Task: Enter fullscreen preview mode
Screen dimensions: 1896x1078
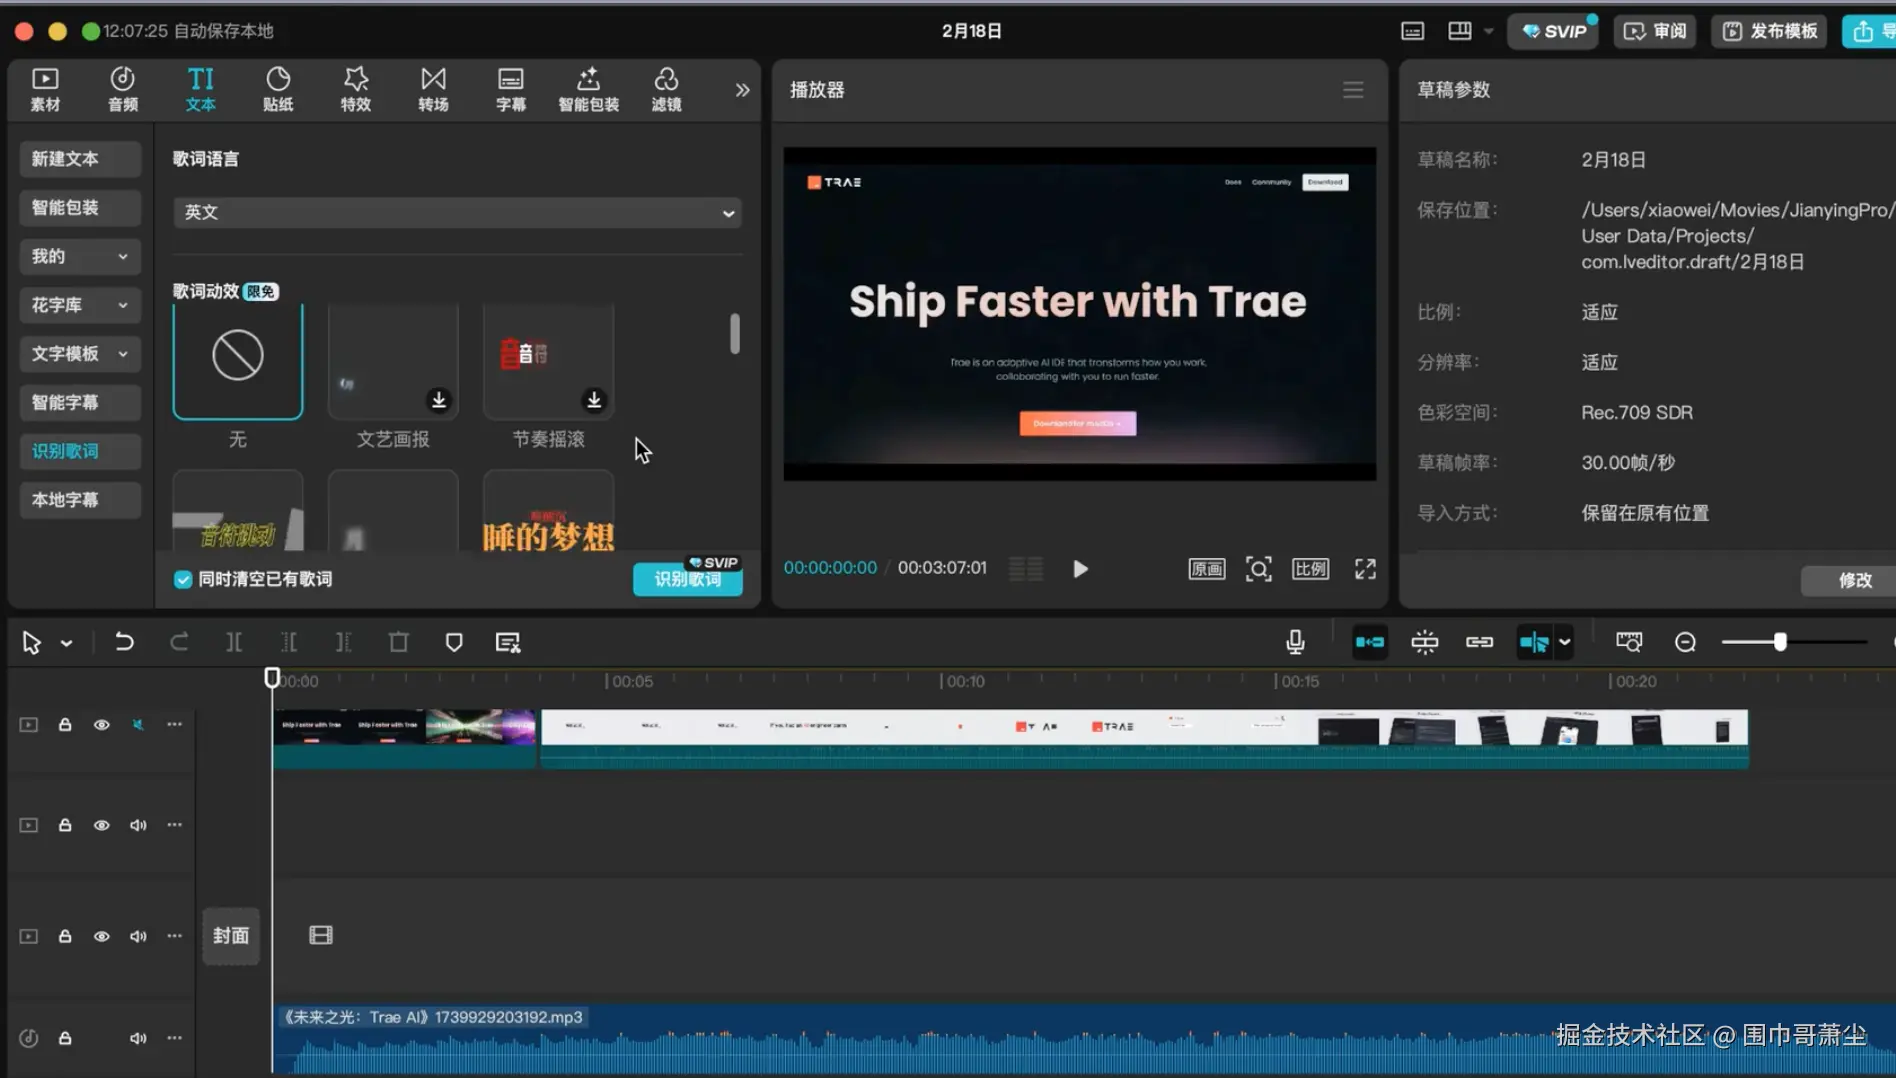Action: (x=1365, y=569)
